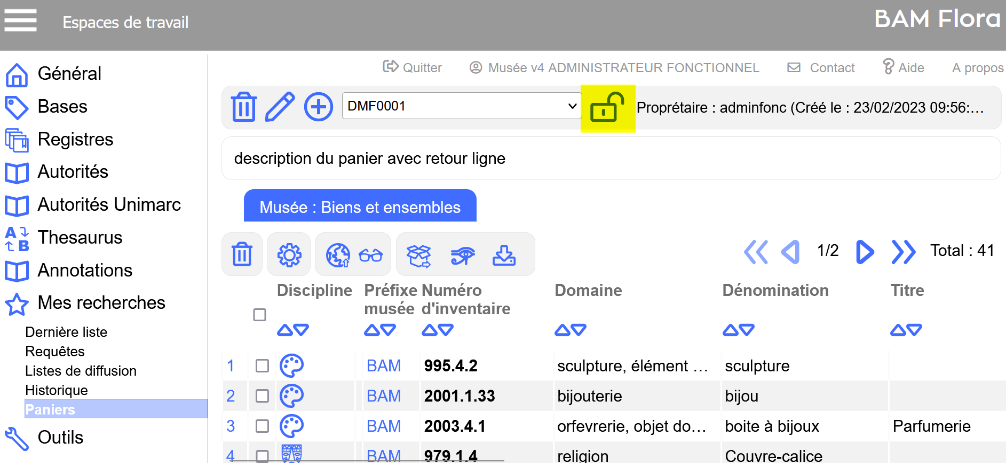The image size is (1006, 463).
Task: Open the gear settings icon in list toolbar
Action: coord(289,255)
